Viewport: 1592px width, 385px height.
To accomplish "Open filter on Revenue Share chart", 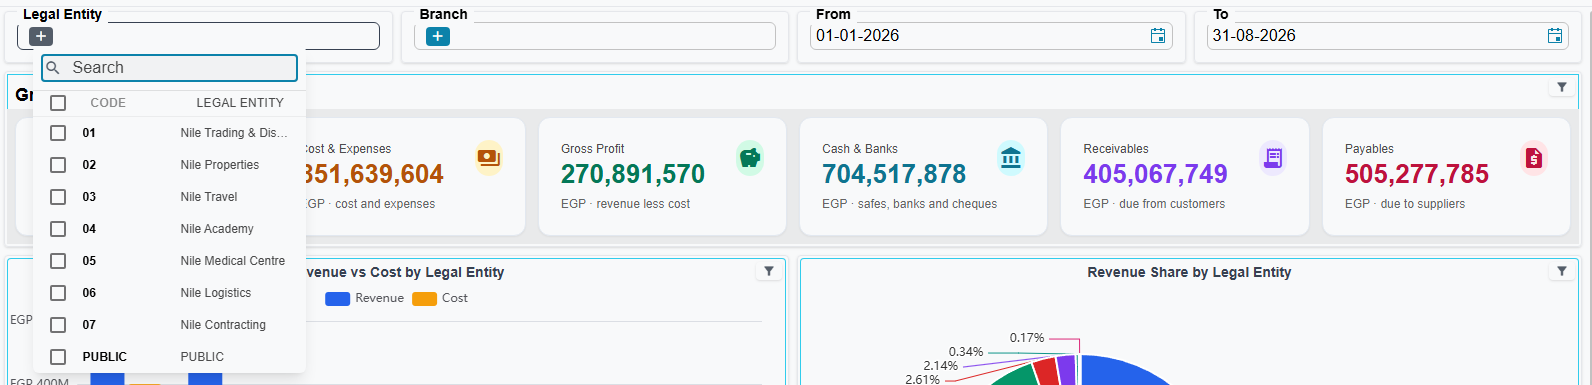I will pyautogui.click(x=1562, y=271).
